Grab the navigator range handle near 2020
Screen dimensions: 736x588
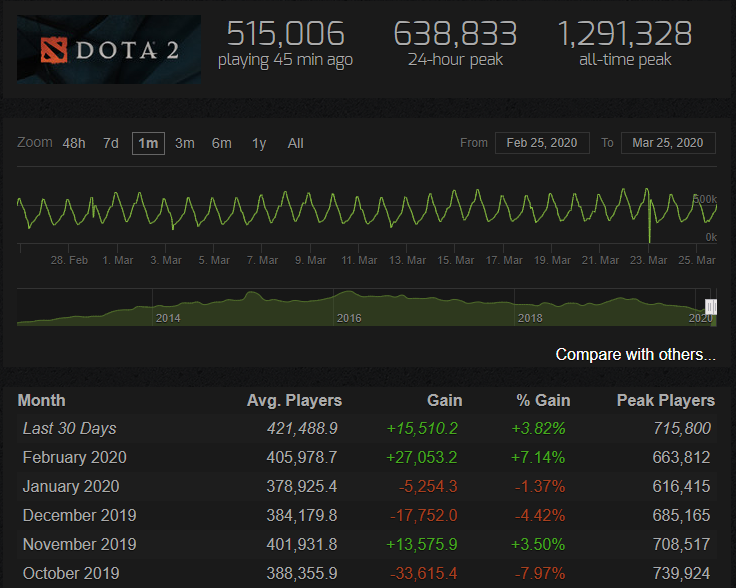pyautogui.click(x=711, y=307)
